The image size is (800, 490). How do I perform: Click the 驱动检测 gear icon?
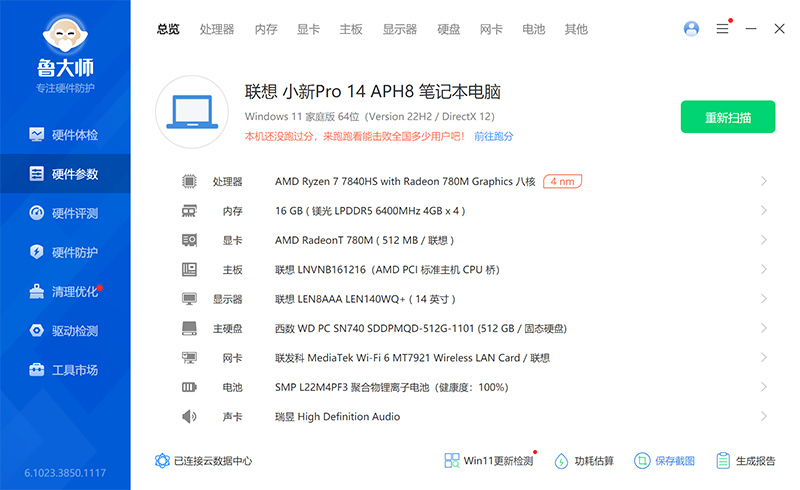36,330
